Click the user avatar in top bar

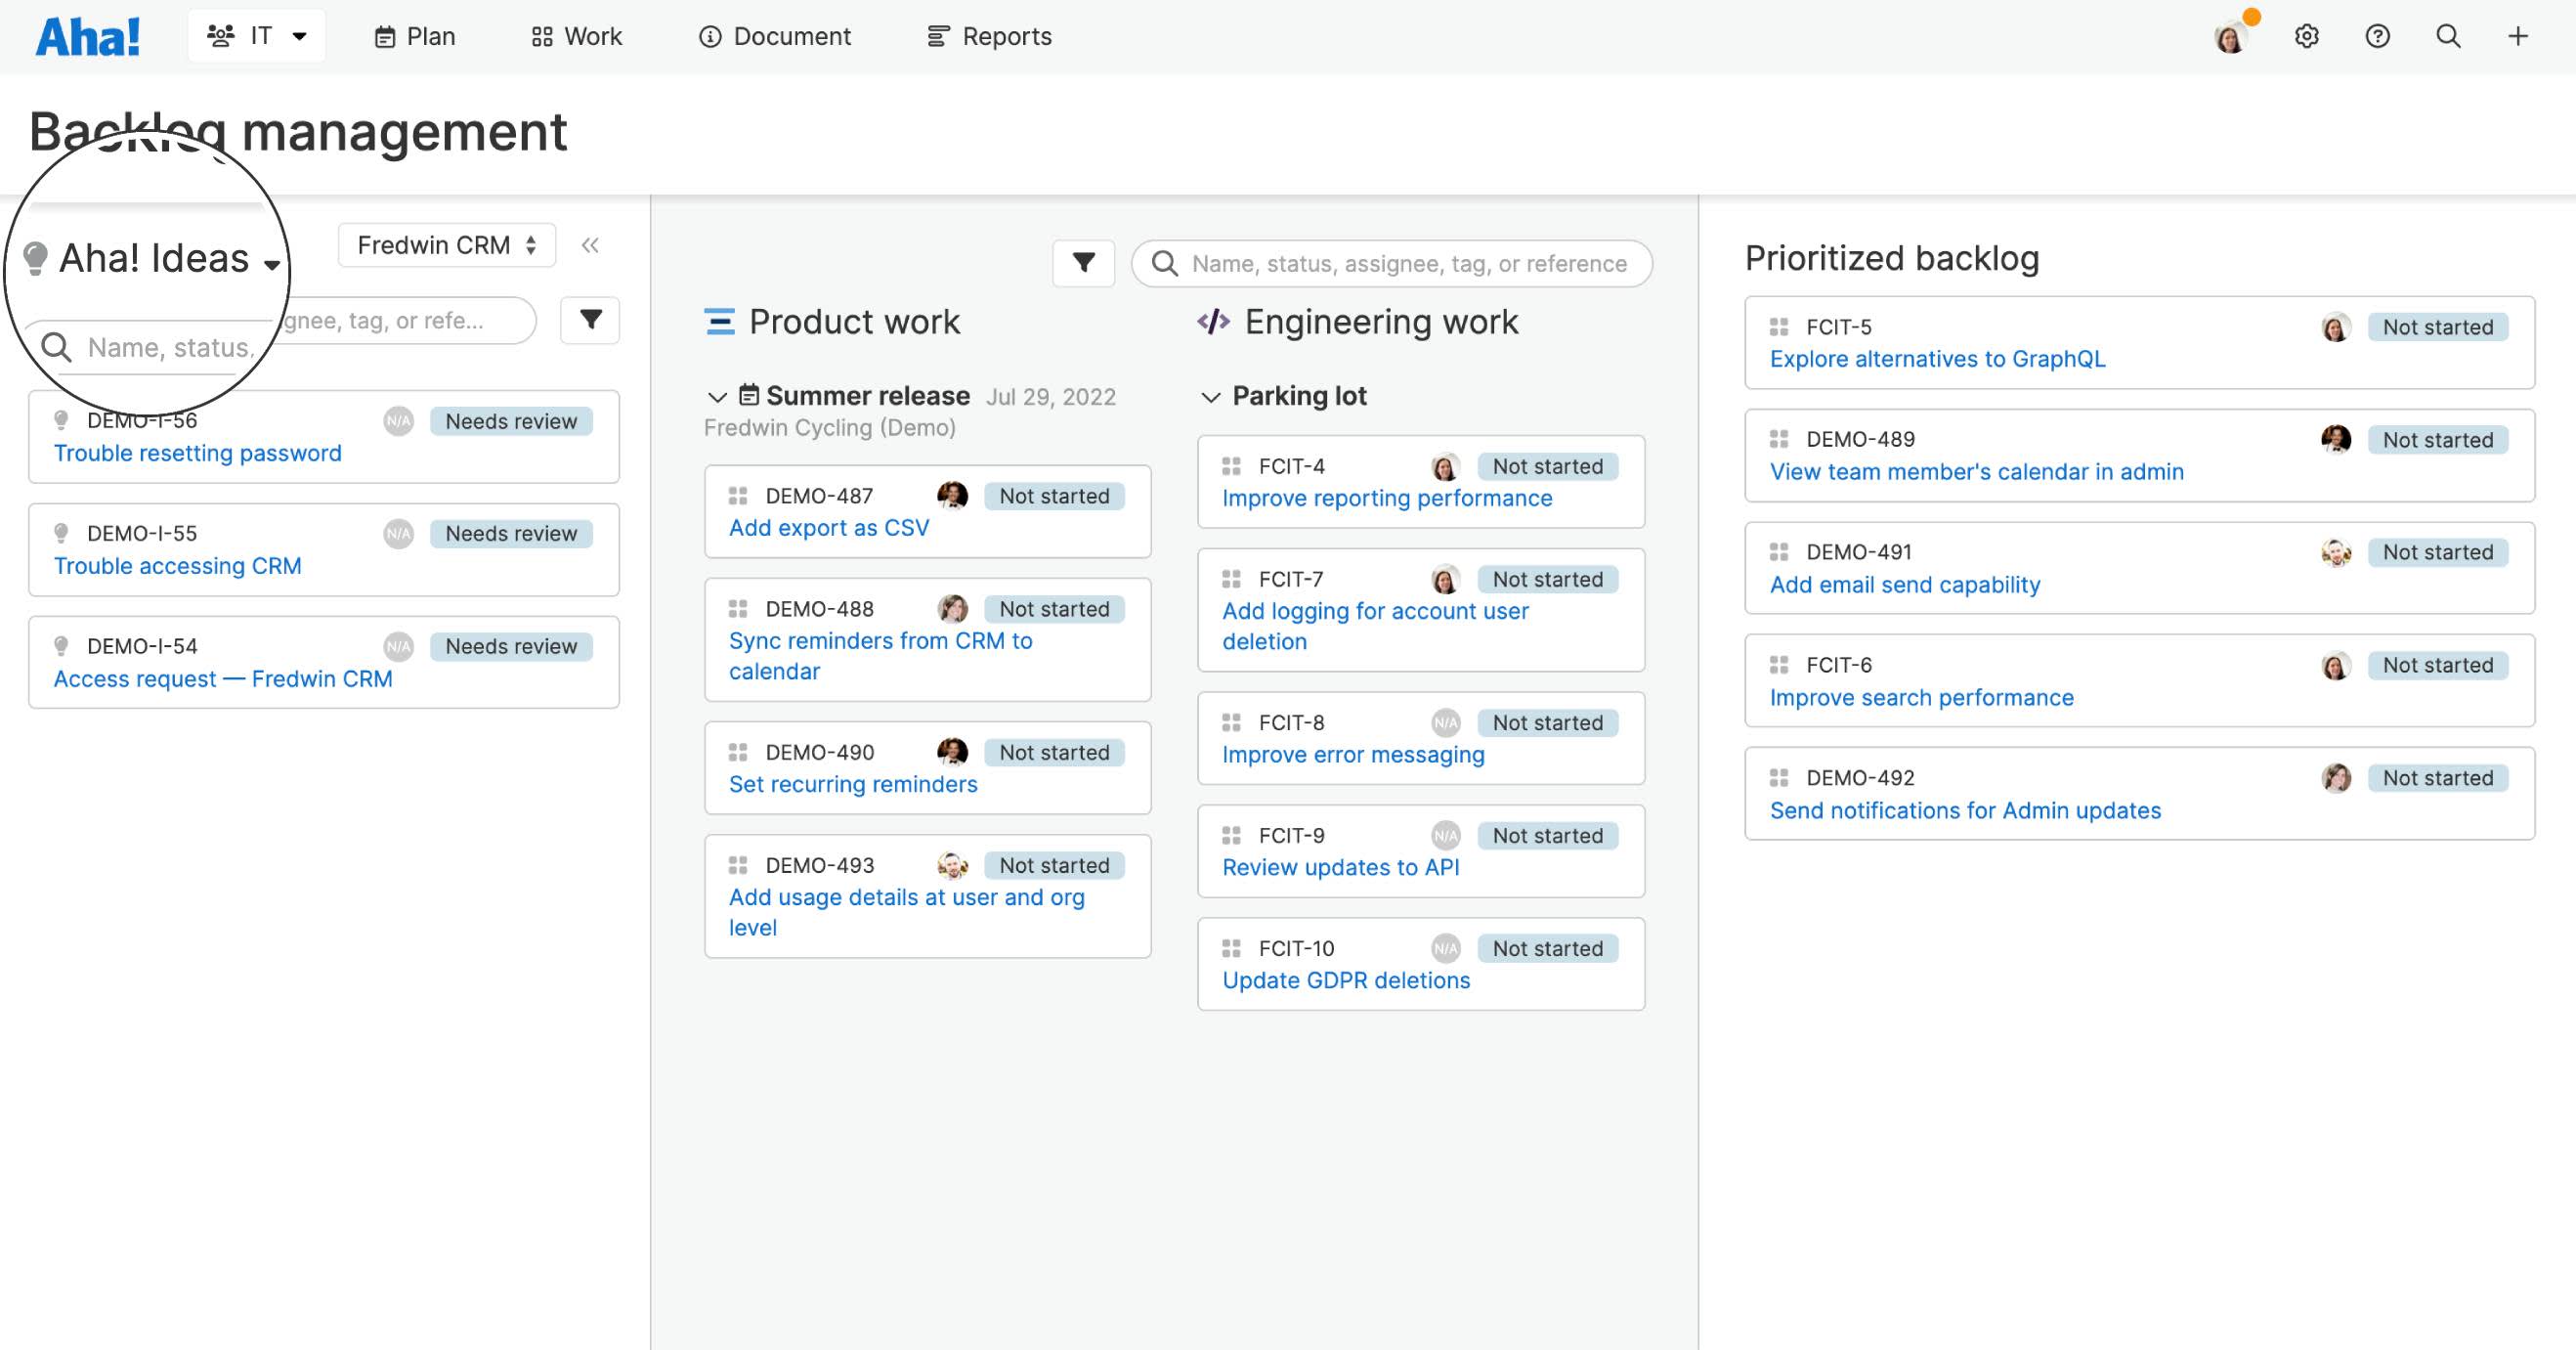pyautogui.click(x=2230, y=37)
